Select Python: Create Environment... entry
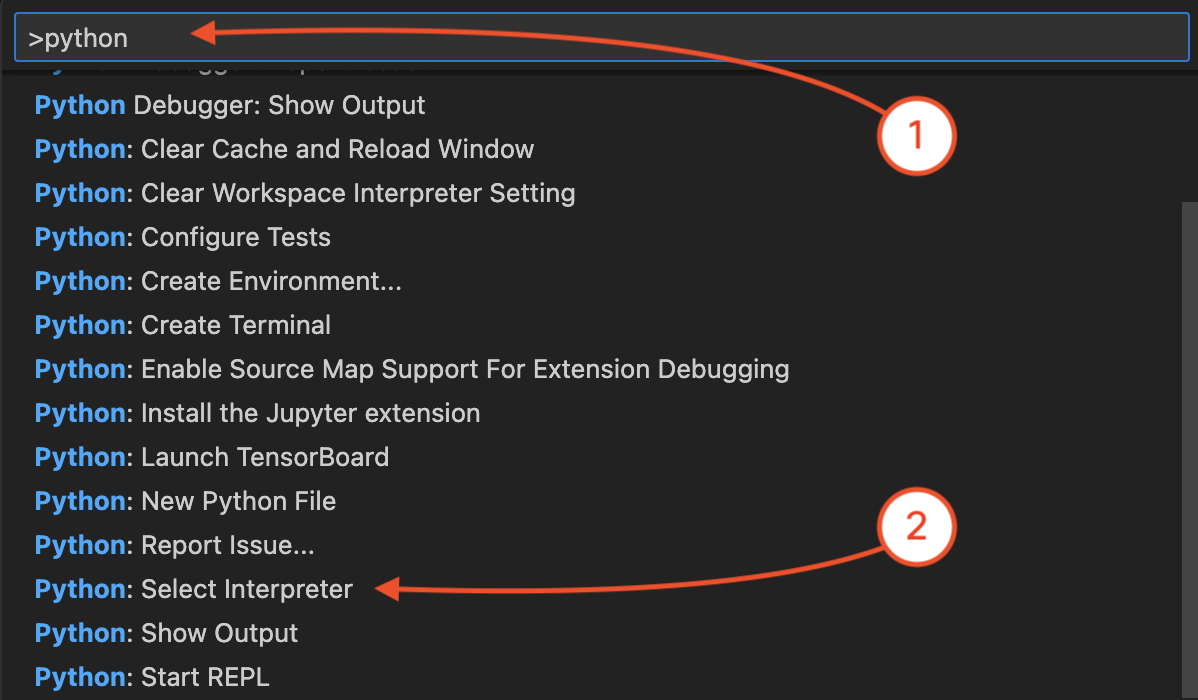The height and width of the screenshot is (700, 1198). pos(218,281)
